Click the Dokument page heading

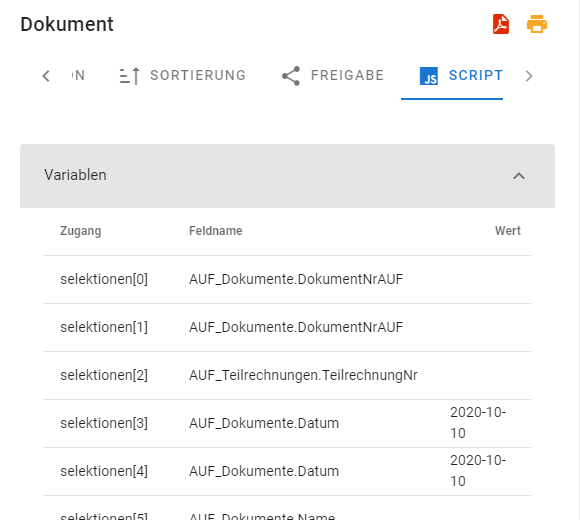[67, 24]
